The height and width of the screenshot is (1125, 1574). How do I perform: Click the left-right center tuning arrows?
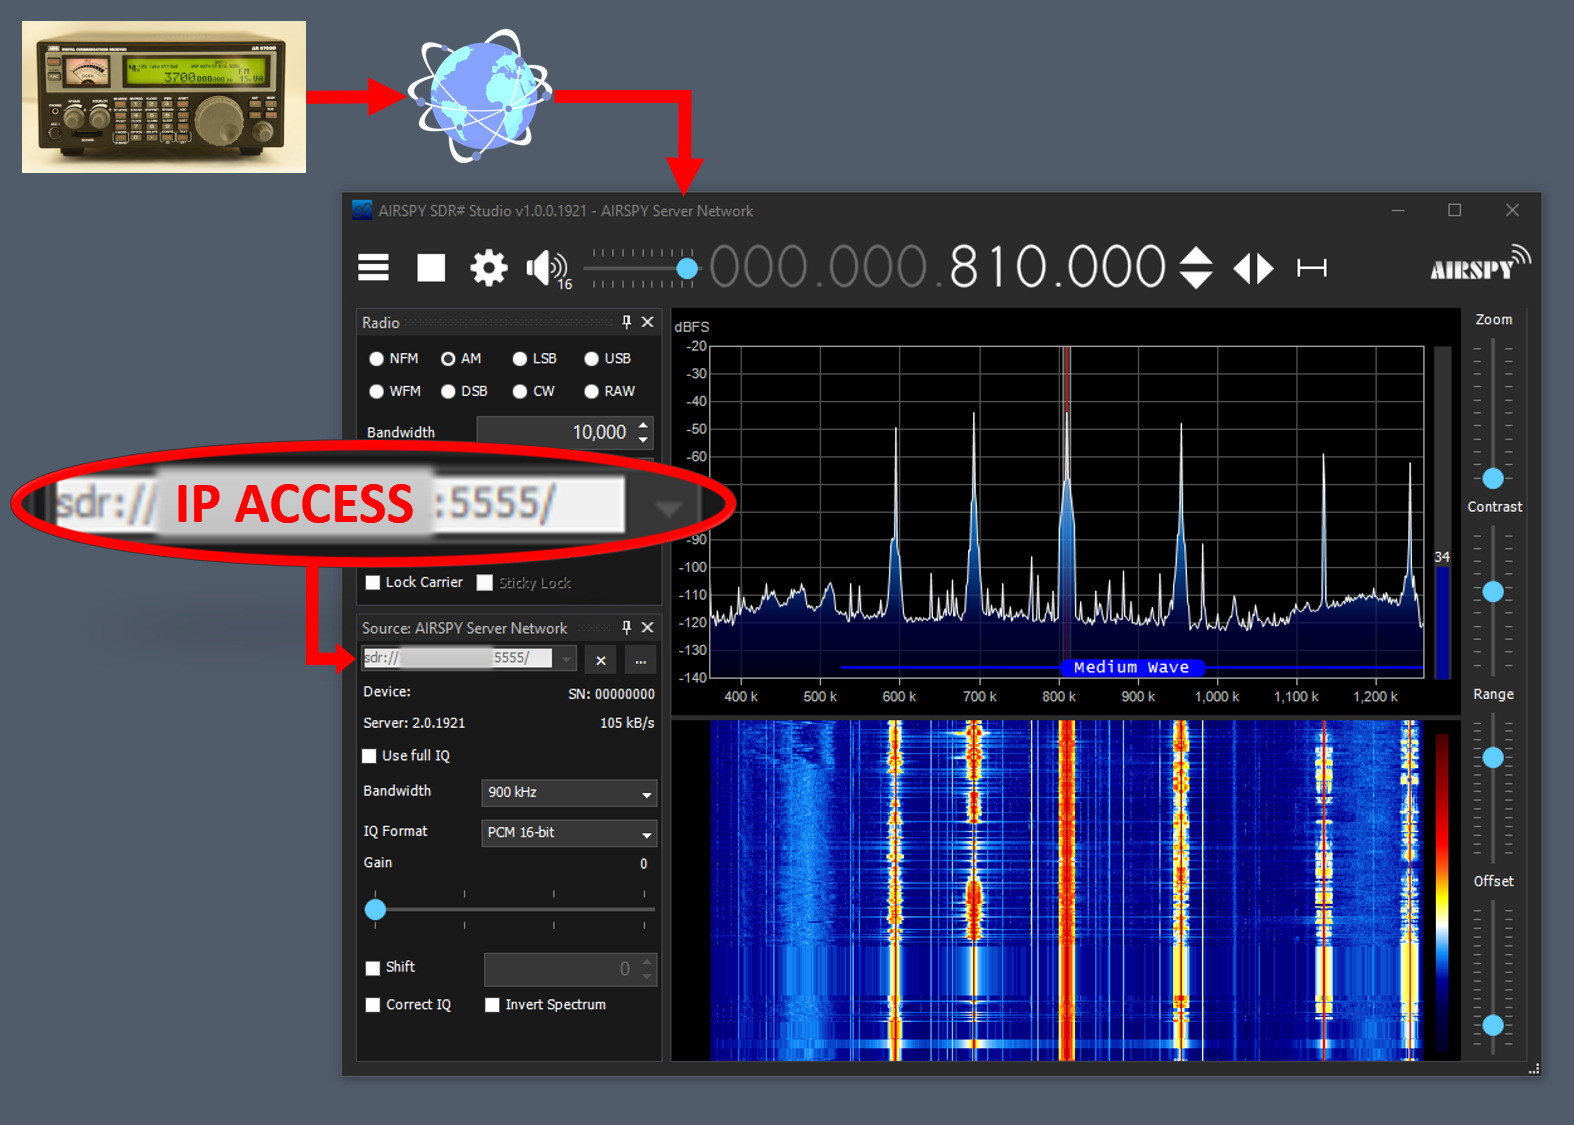point(1253,268)
